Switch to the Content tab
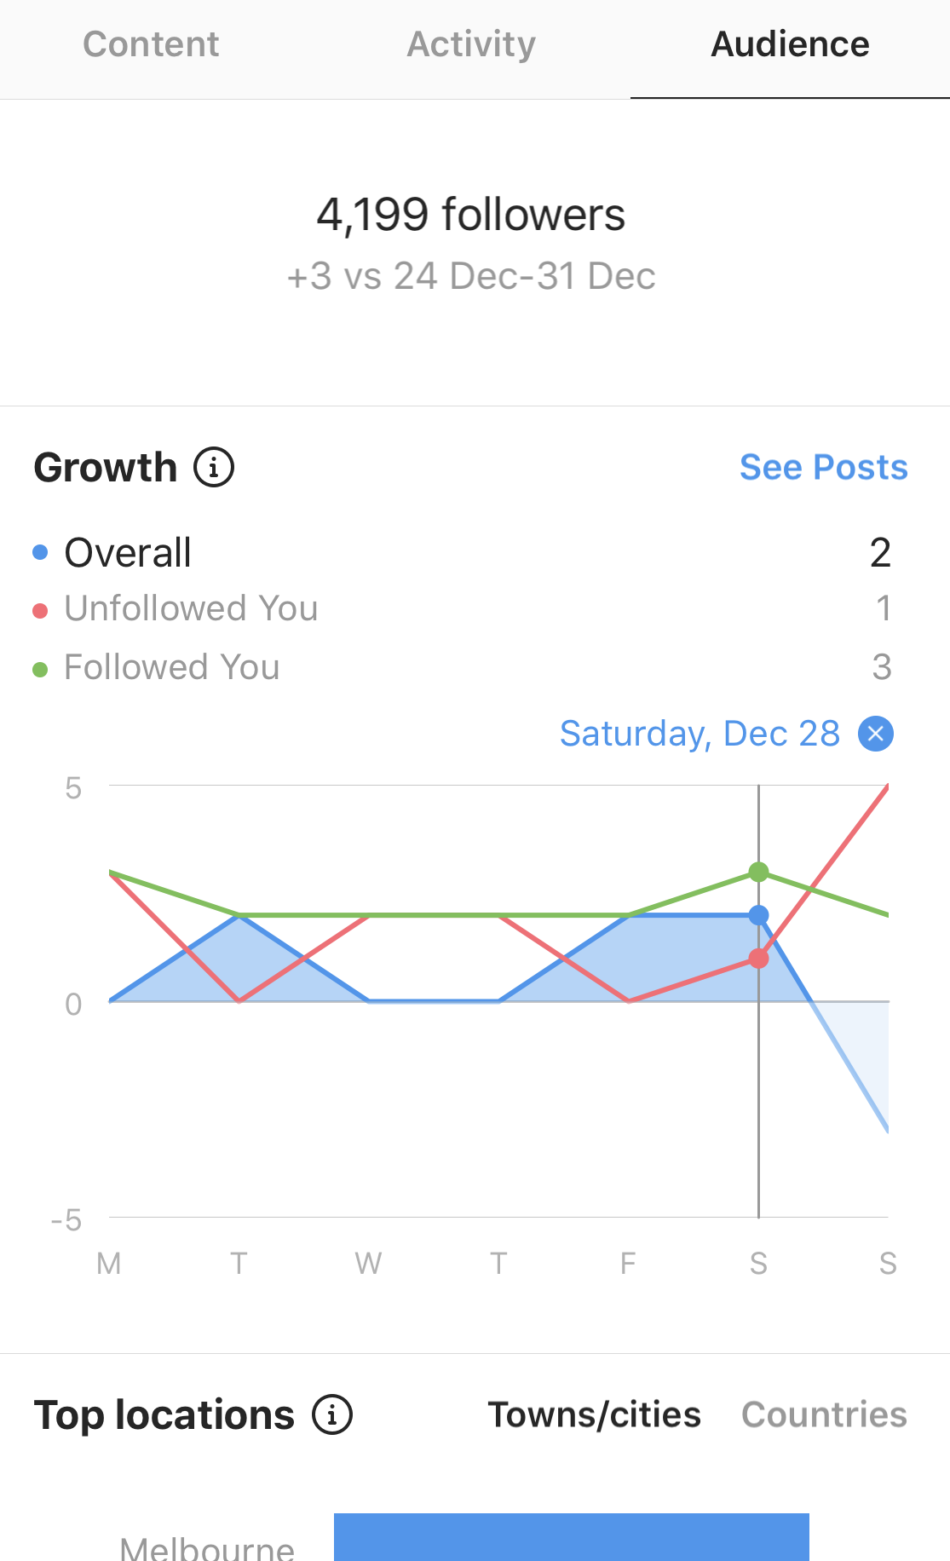The image size is (950, 1561). pos(151,44)
